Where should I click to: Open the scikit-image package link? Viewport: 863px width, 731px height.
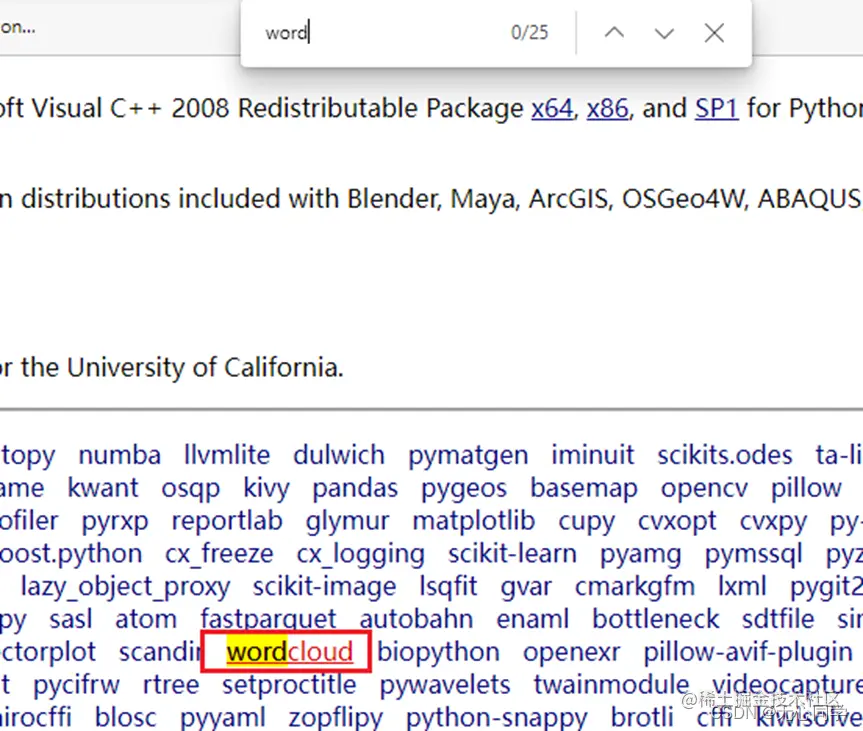(324, 587)
